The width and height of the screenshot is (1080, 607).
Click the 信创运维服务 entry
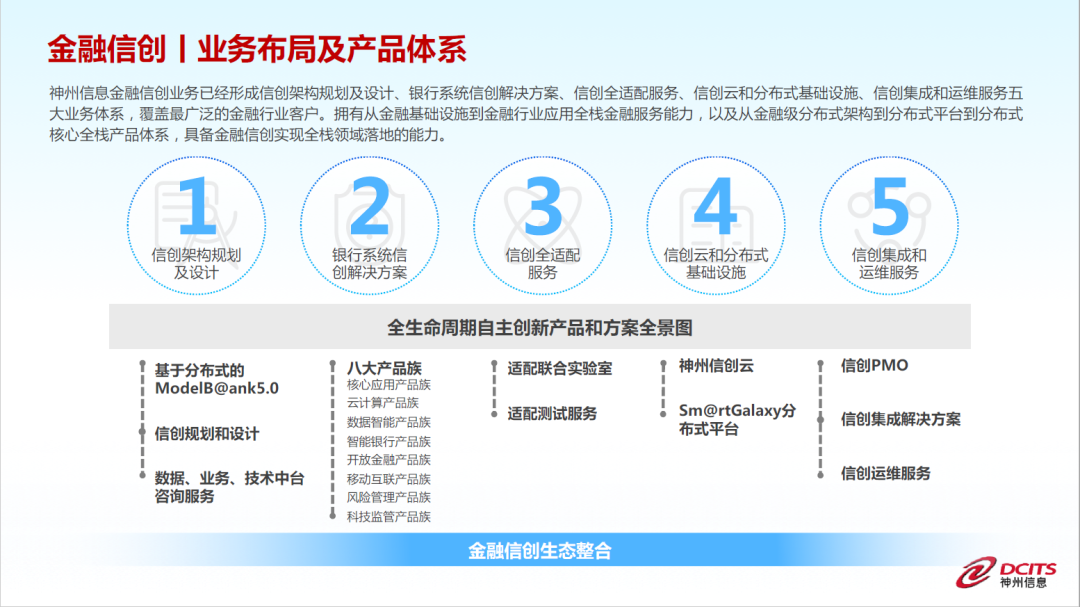point(885,473)
